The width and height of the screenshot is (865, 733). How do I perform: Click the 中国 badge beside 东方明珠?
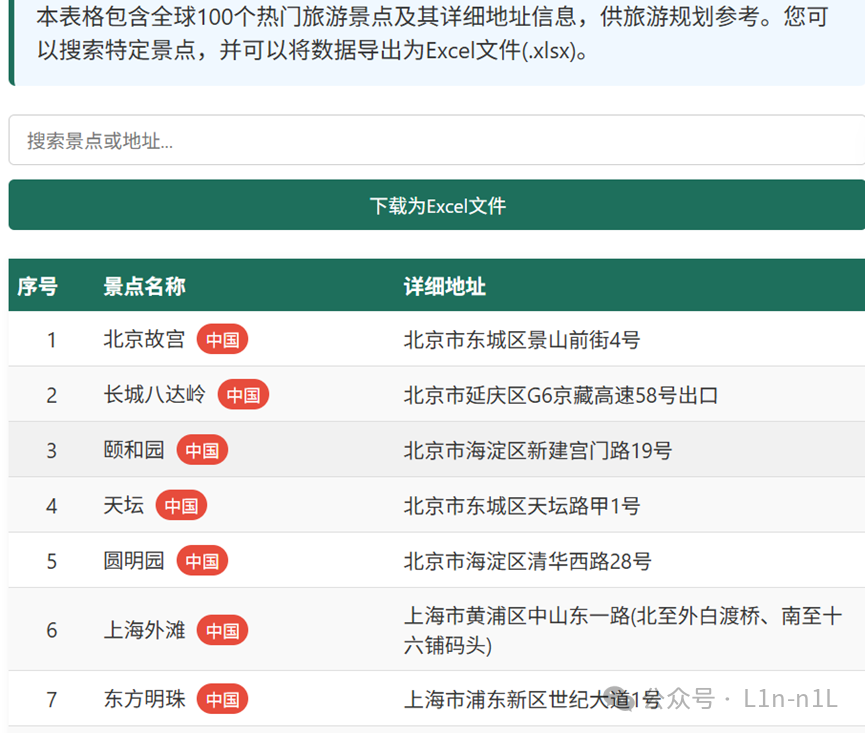pos(222,699)
